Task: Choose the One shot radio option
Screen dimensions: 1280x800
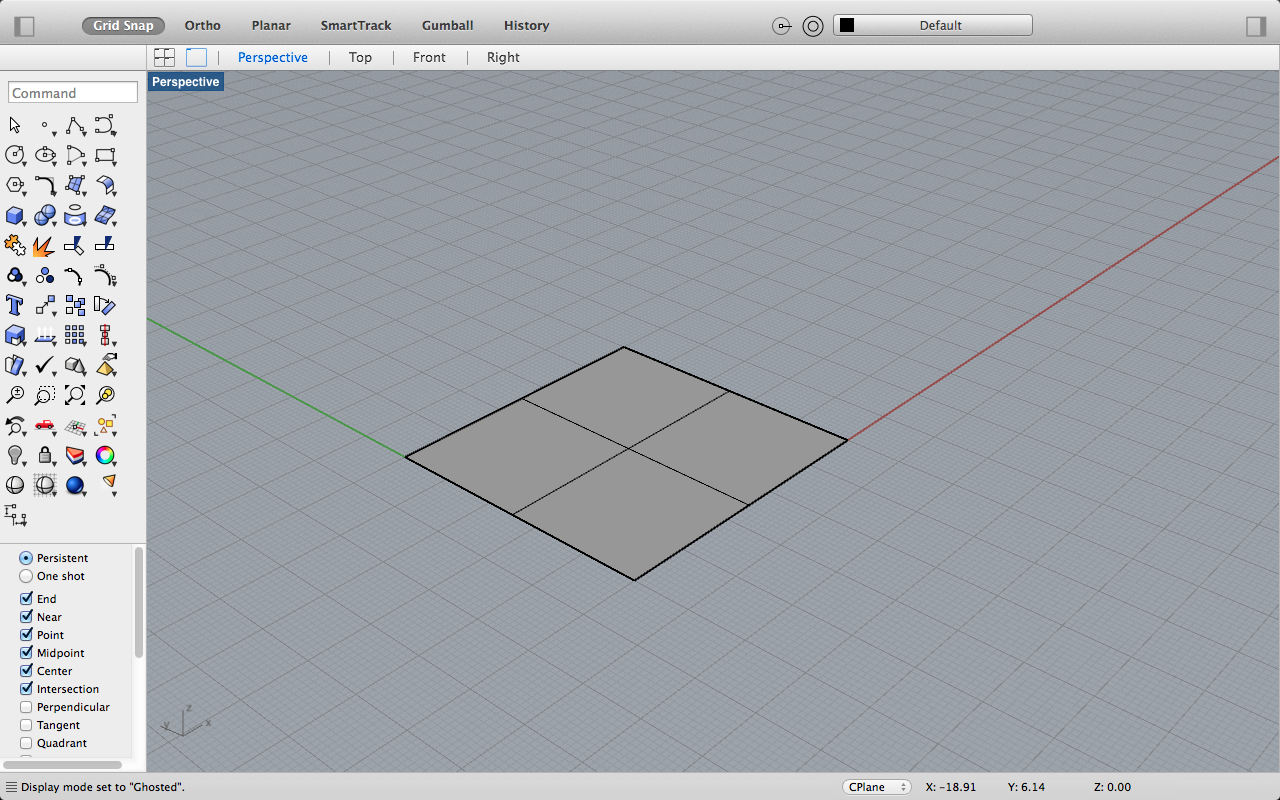Action: (26, 576)
